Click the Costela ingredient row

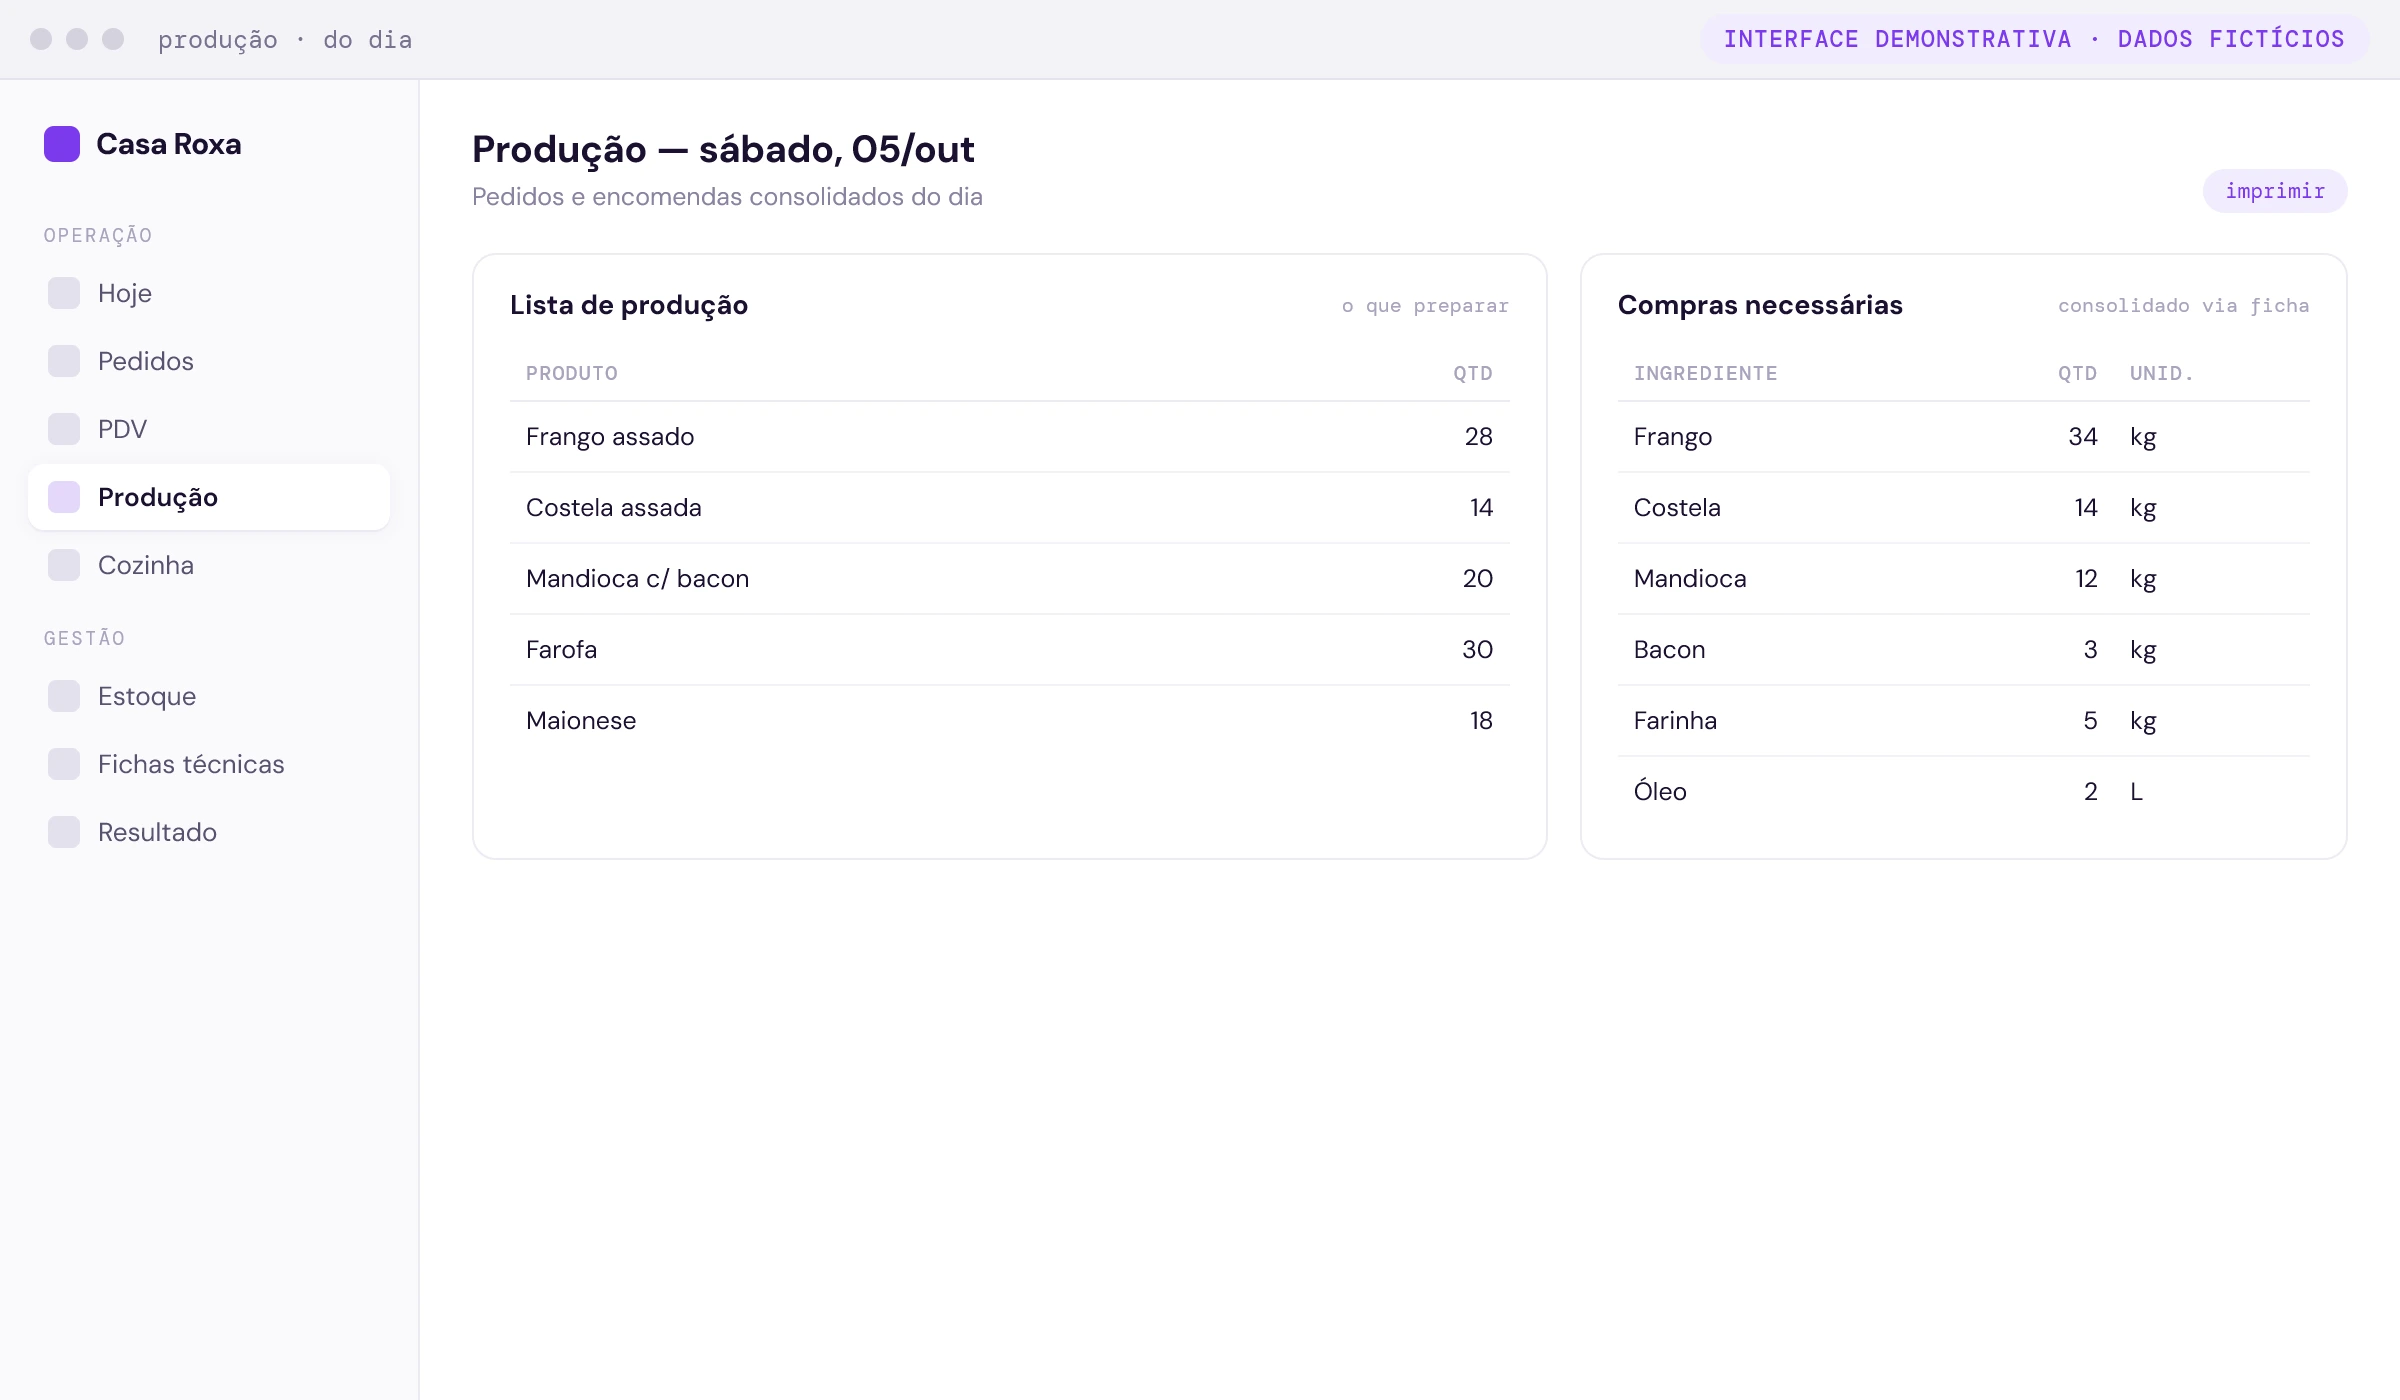tap(1964, 508)
